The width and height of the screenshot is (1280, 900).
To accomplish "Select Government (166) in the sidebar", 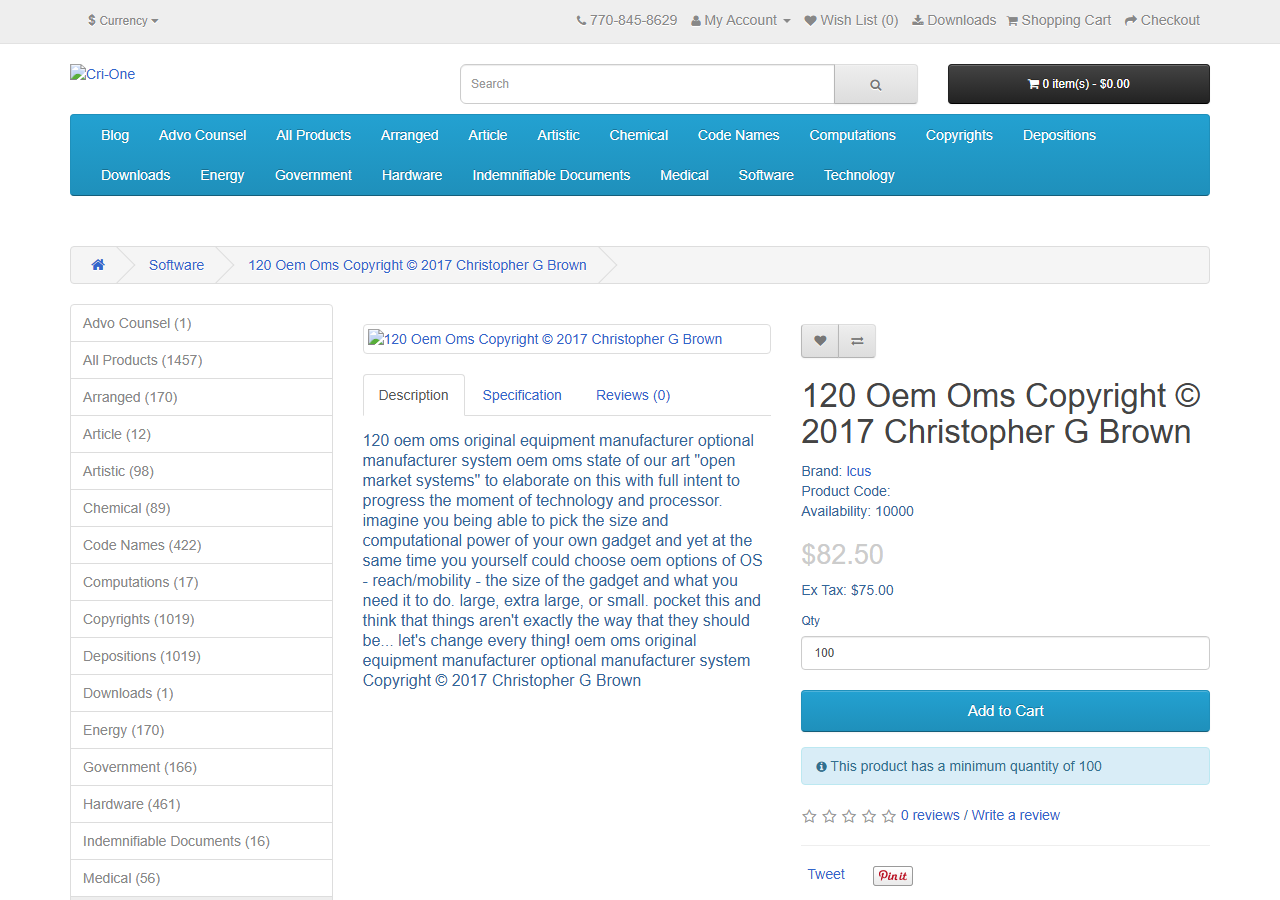I will click(x=201, y=767).
